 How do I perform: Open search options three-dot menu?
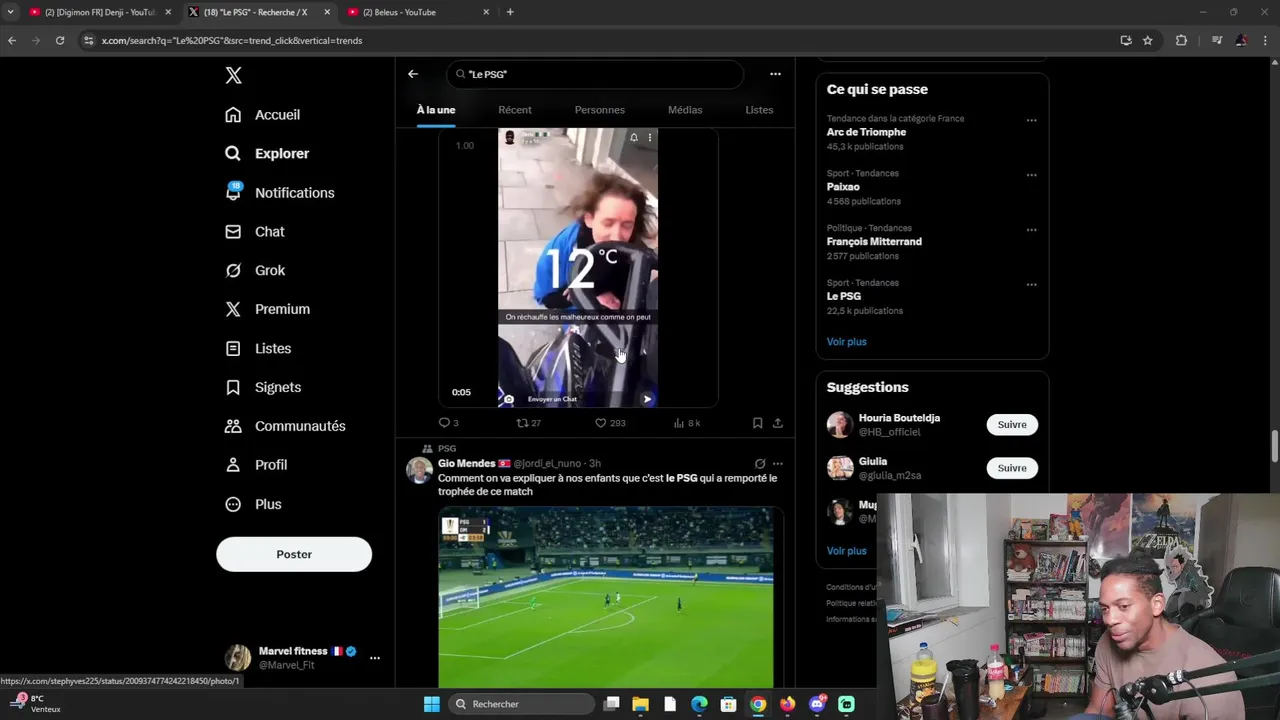click(x=775, y=74)
